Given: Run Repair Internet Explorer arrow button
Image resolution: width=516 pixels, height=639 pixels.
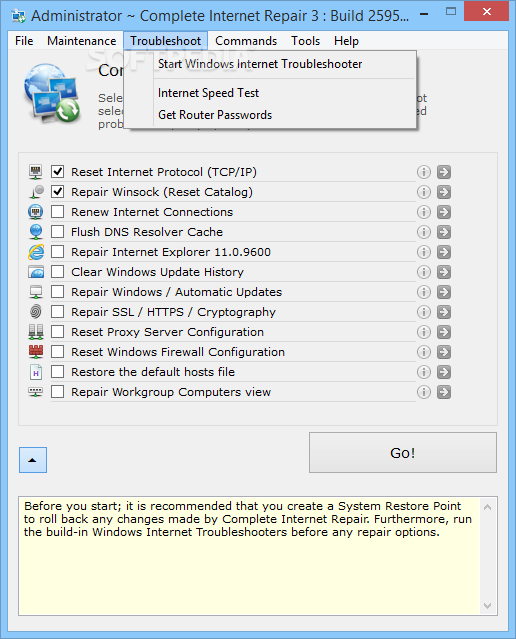Looking at the screenshot, I should 444,252.
